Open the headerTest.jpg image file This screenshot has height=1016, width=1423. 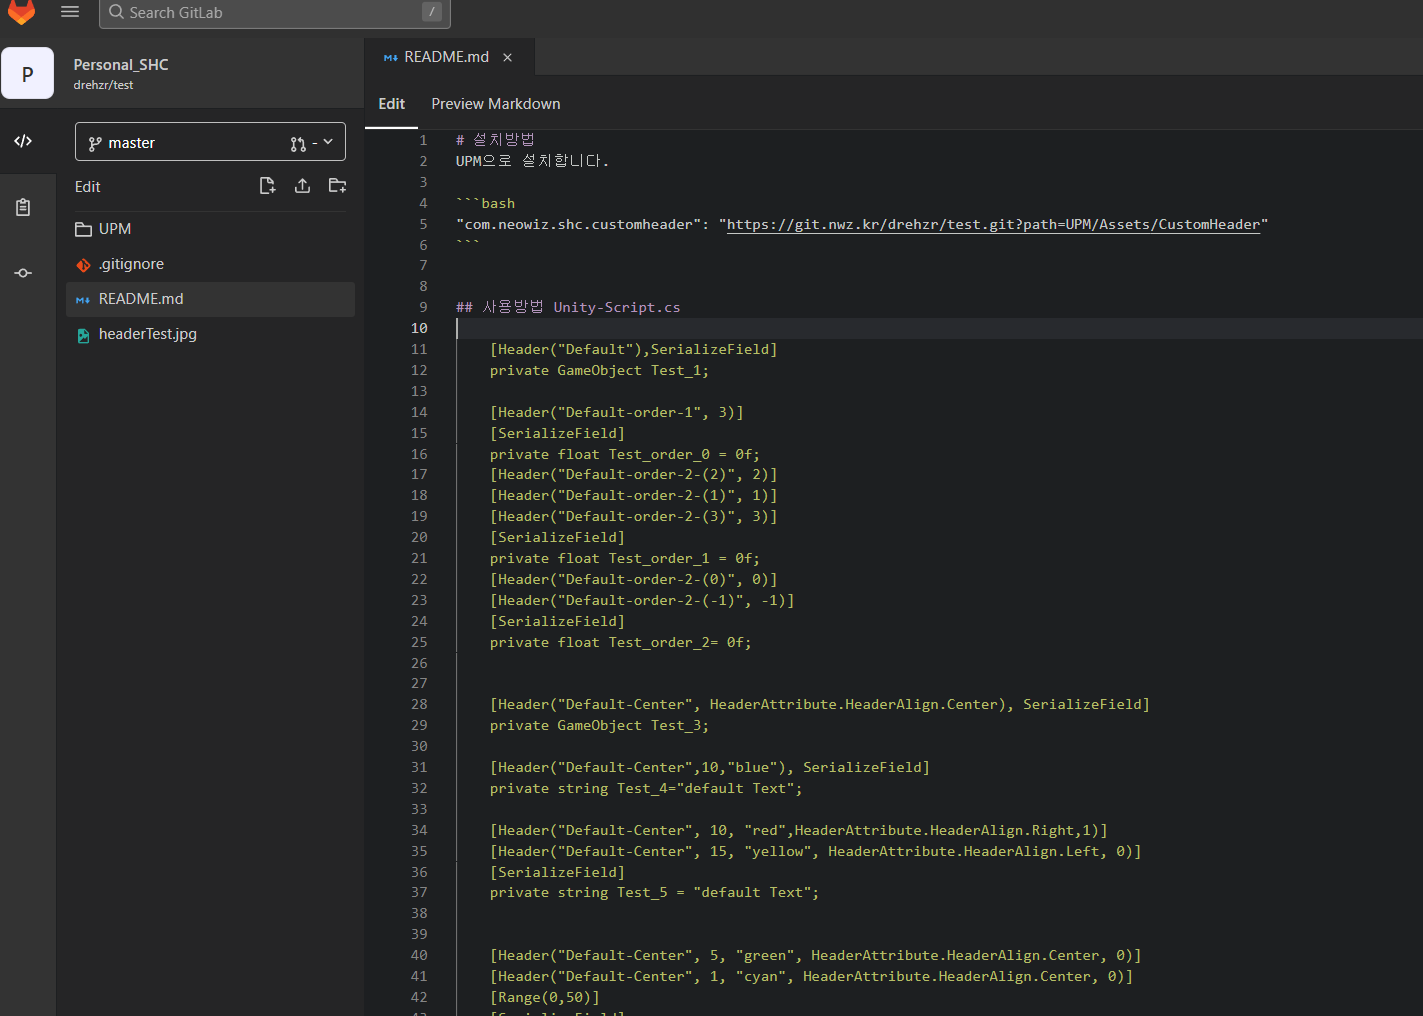[147, 333]
